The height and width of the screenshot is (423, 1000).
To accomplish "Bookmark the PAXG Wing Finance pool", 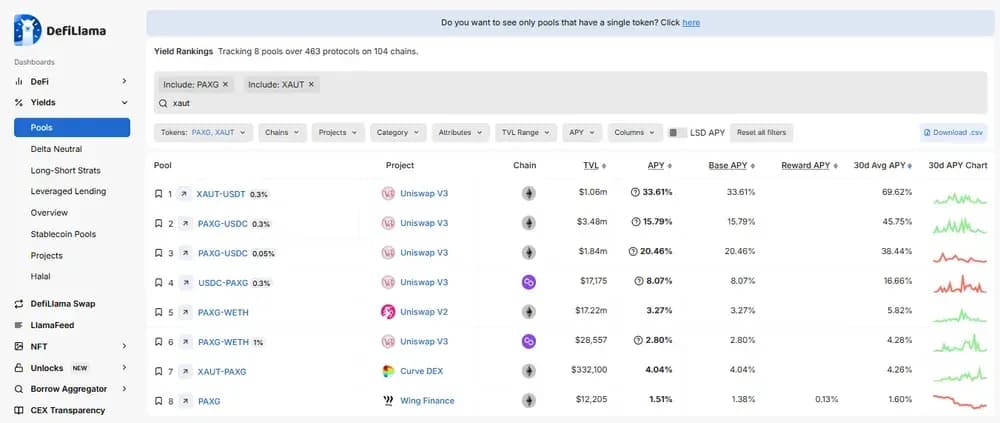I will (x=158, y=401).
